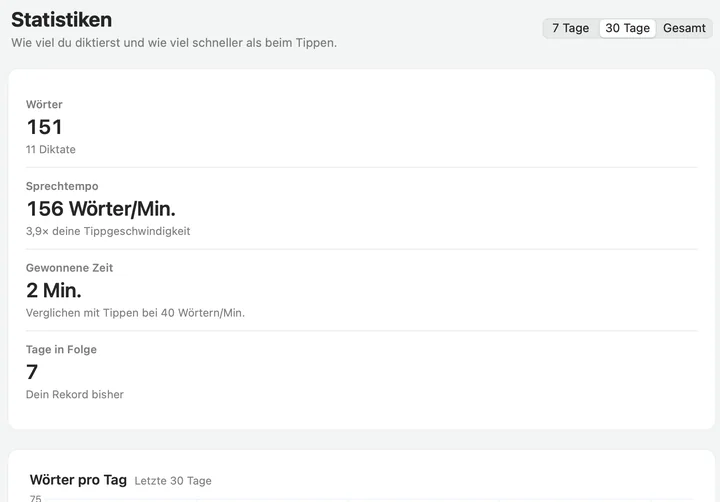Click the Wörter stat label

coord(44,104)
